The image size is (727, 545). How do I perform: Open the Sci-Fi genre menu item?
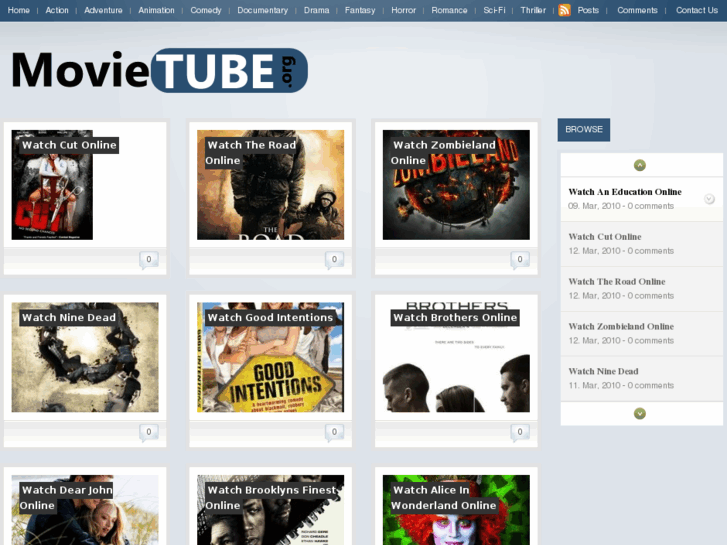coord(494,10)
